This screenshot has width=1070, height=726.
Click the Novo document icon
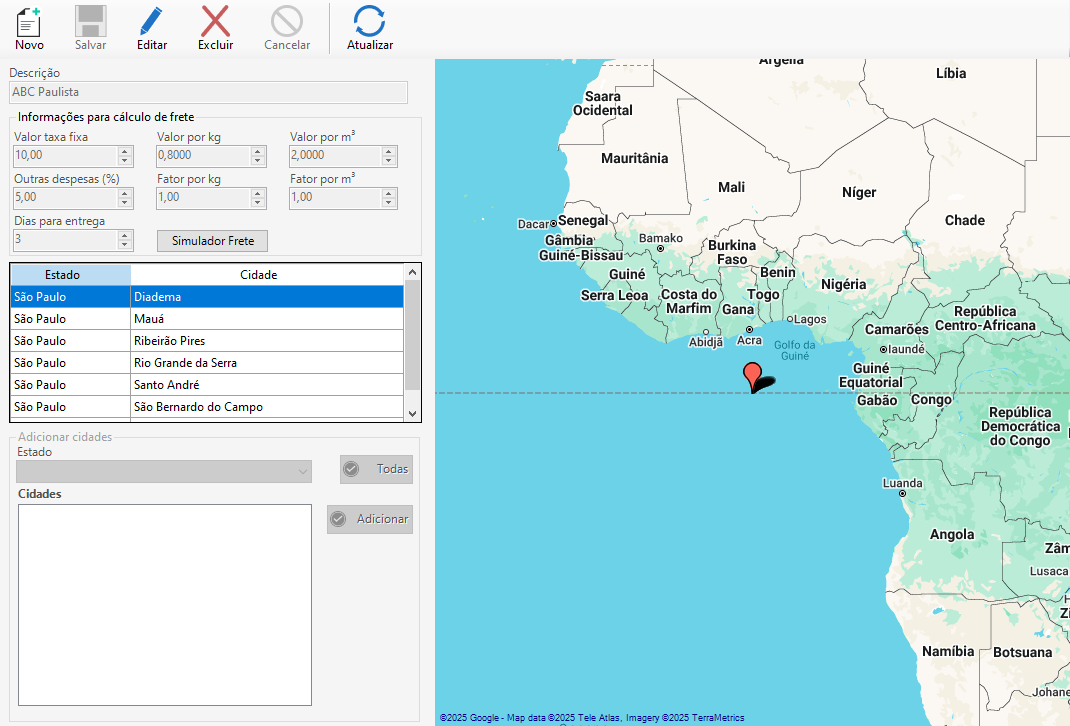(29, 21)
